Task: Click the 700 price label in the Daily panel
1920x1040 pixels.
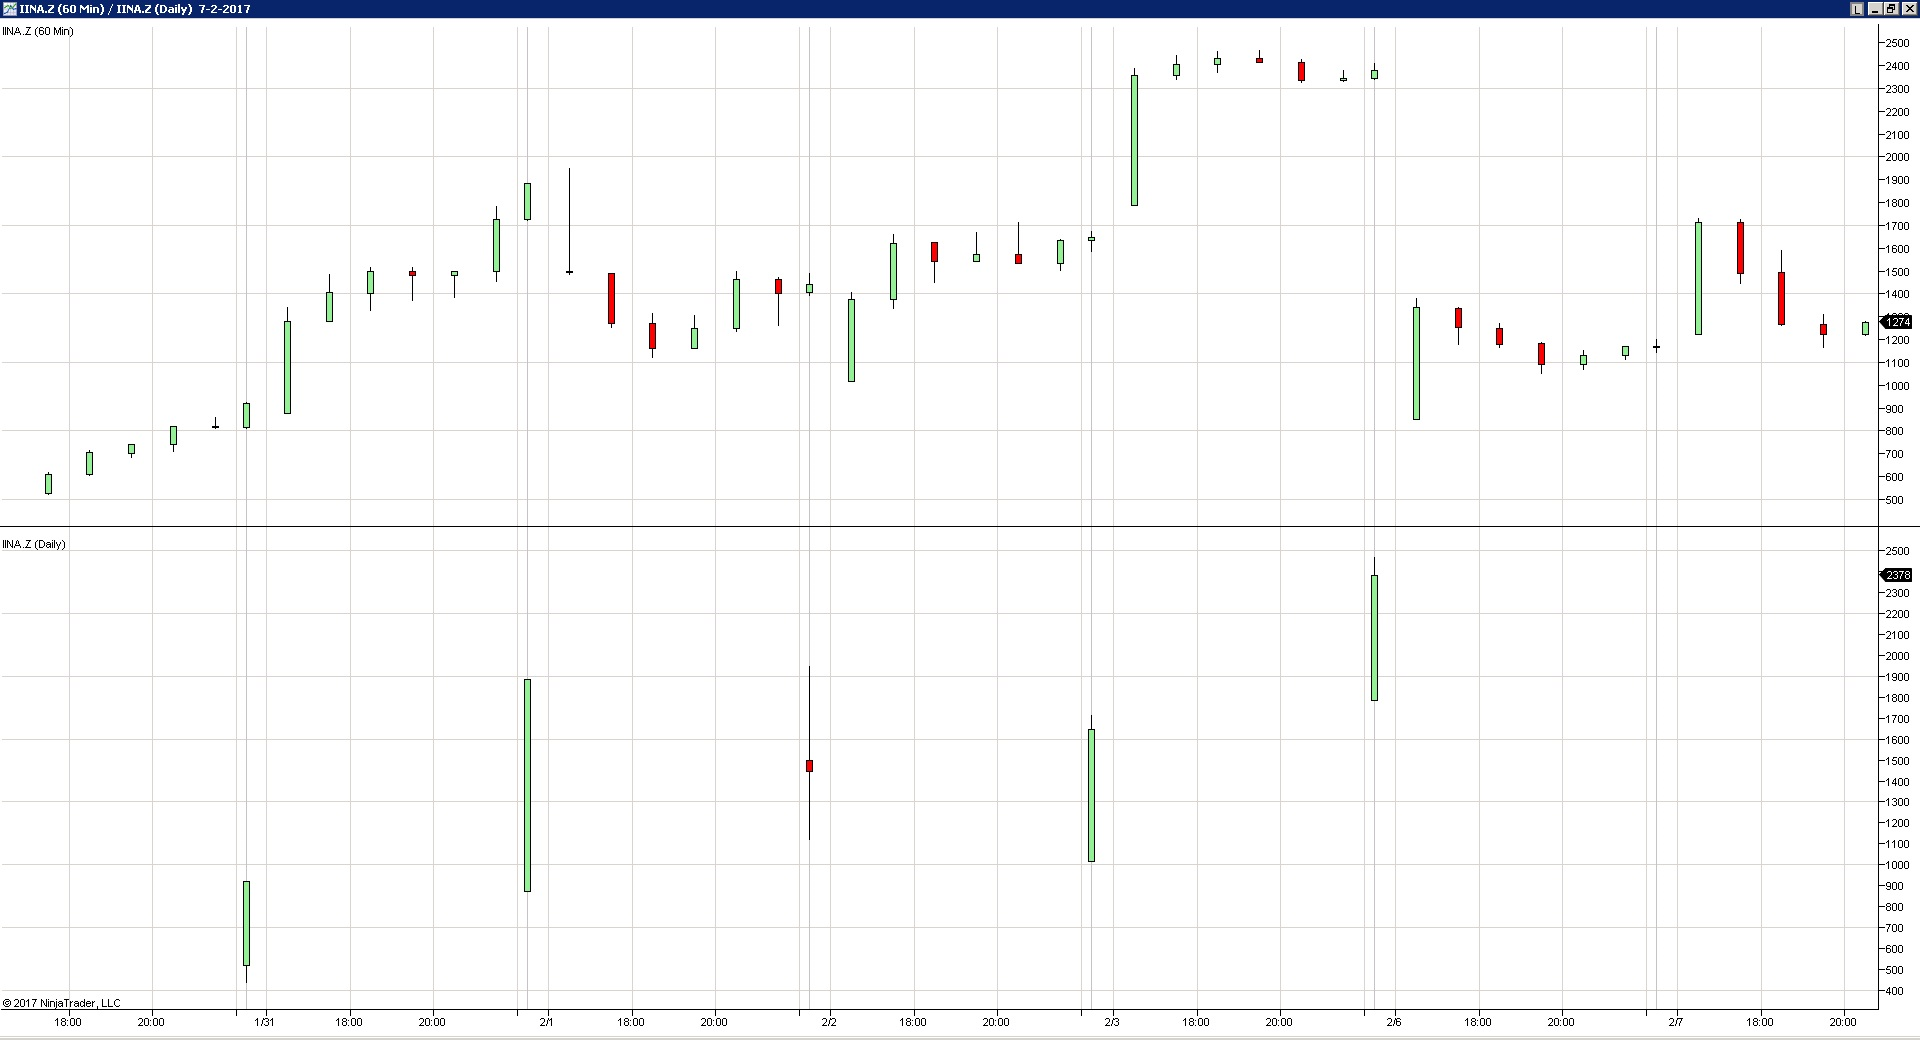Action: [1894, 928]
